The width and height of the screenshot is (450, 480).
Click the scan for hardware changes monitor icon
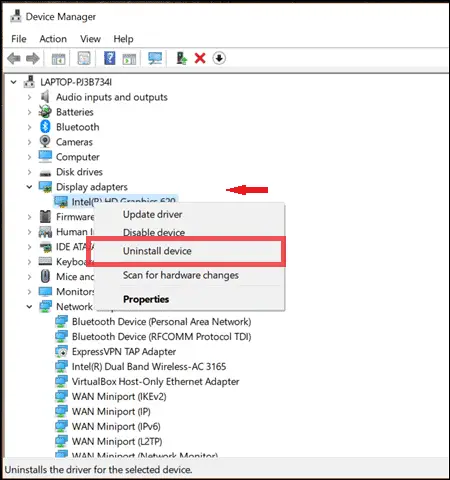pyautogui.click(x=155, y=58)
